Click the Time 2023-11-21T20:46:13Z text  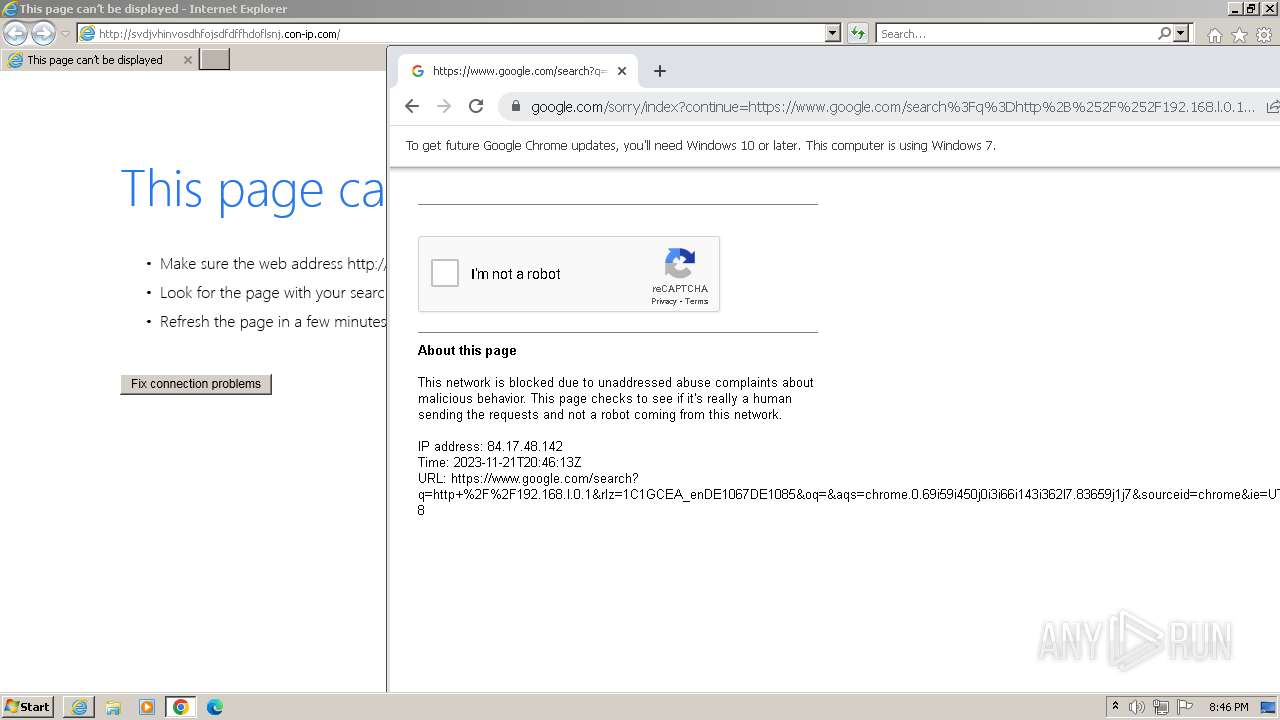point(499,463)
